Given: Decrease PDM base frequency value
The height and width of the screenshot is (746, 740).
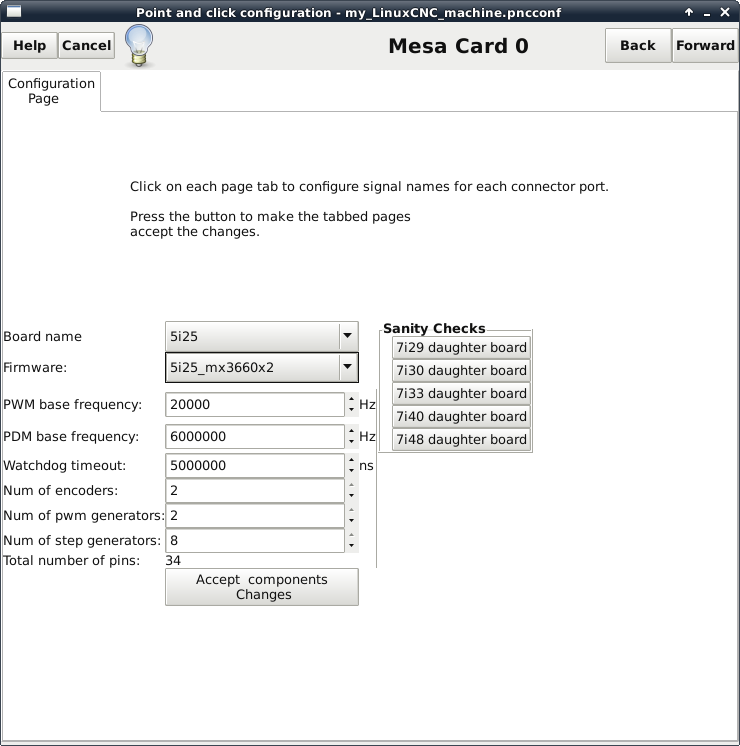Looking at the screenshot, I should 351,442.
